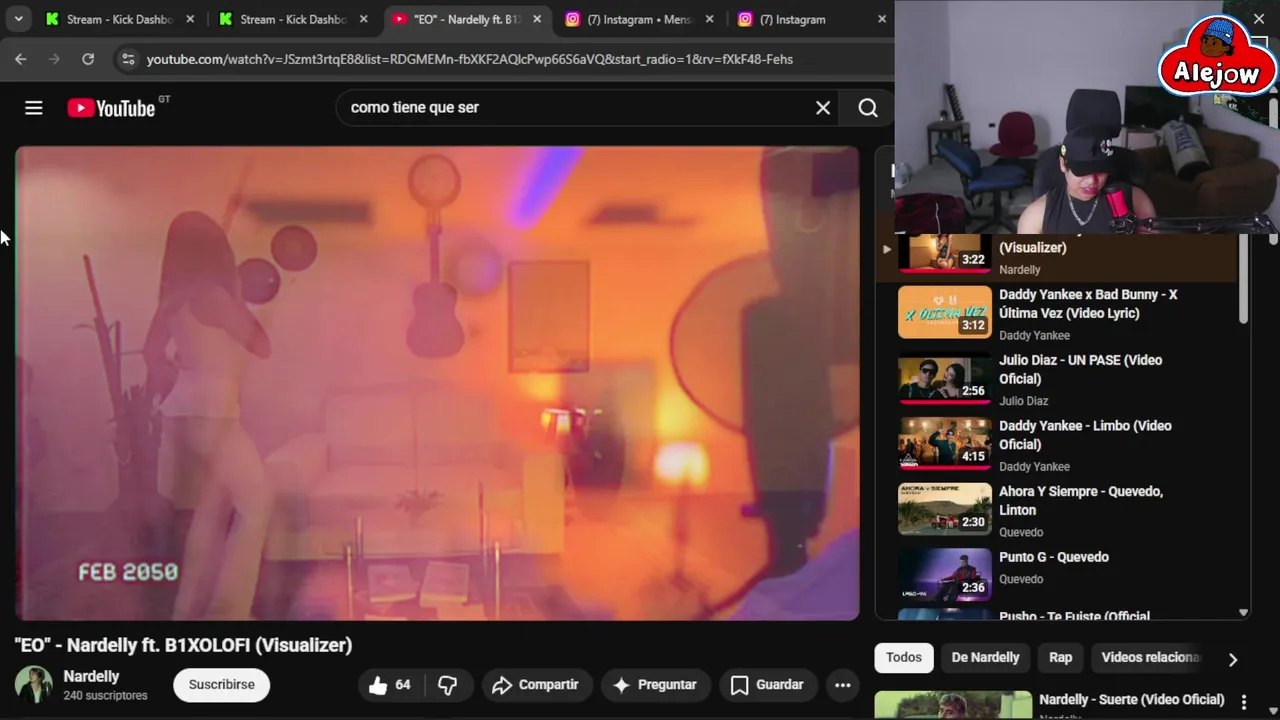Dislike the video with thumbs down
This screenshot has height=720, width=1280.
(x=448, y=685)
